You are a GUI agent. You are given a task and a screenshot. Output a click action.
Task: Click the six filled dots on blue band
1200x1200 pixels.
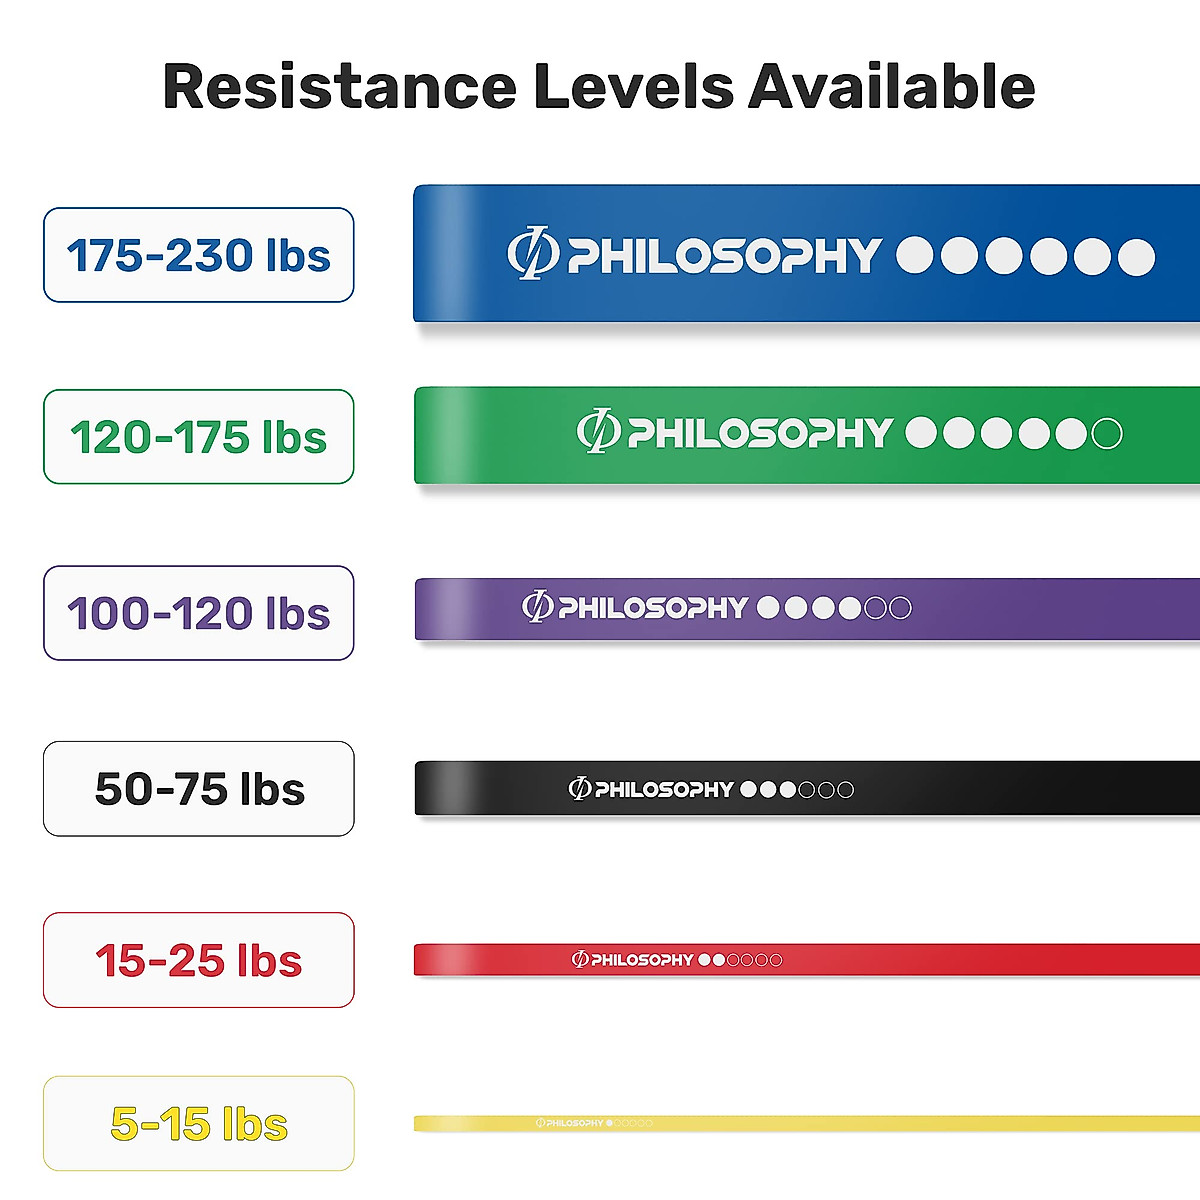coord(1026,256)
